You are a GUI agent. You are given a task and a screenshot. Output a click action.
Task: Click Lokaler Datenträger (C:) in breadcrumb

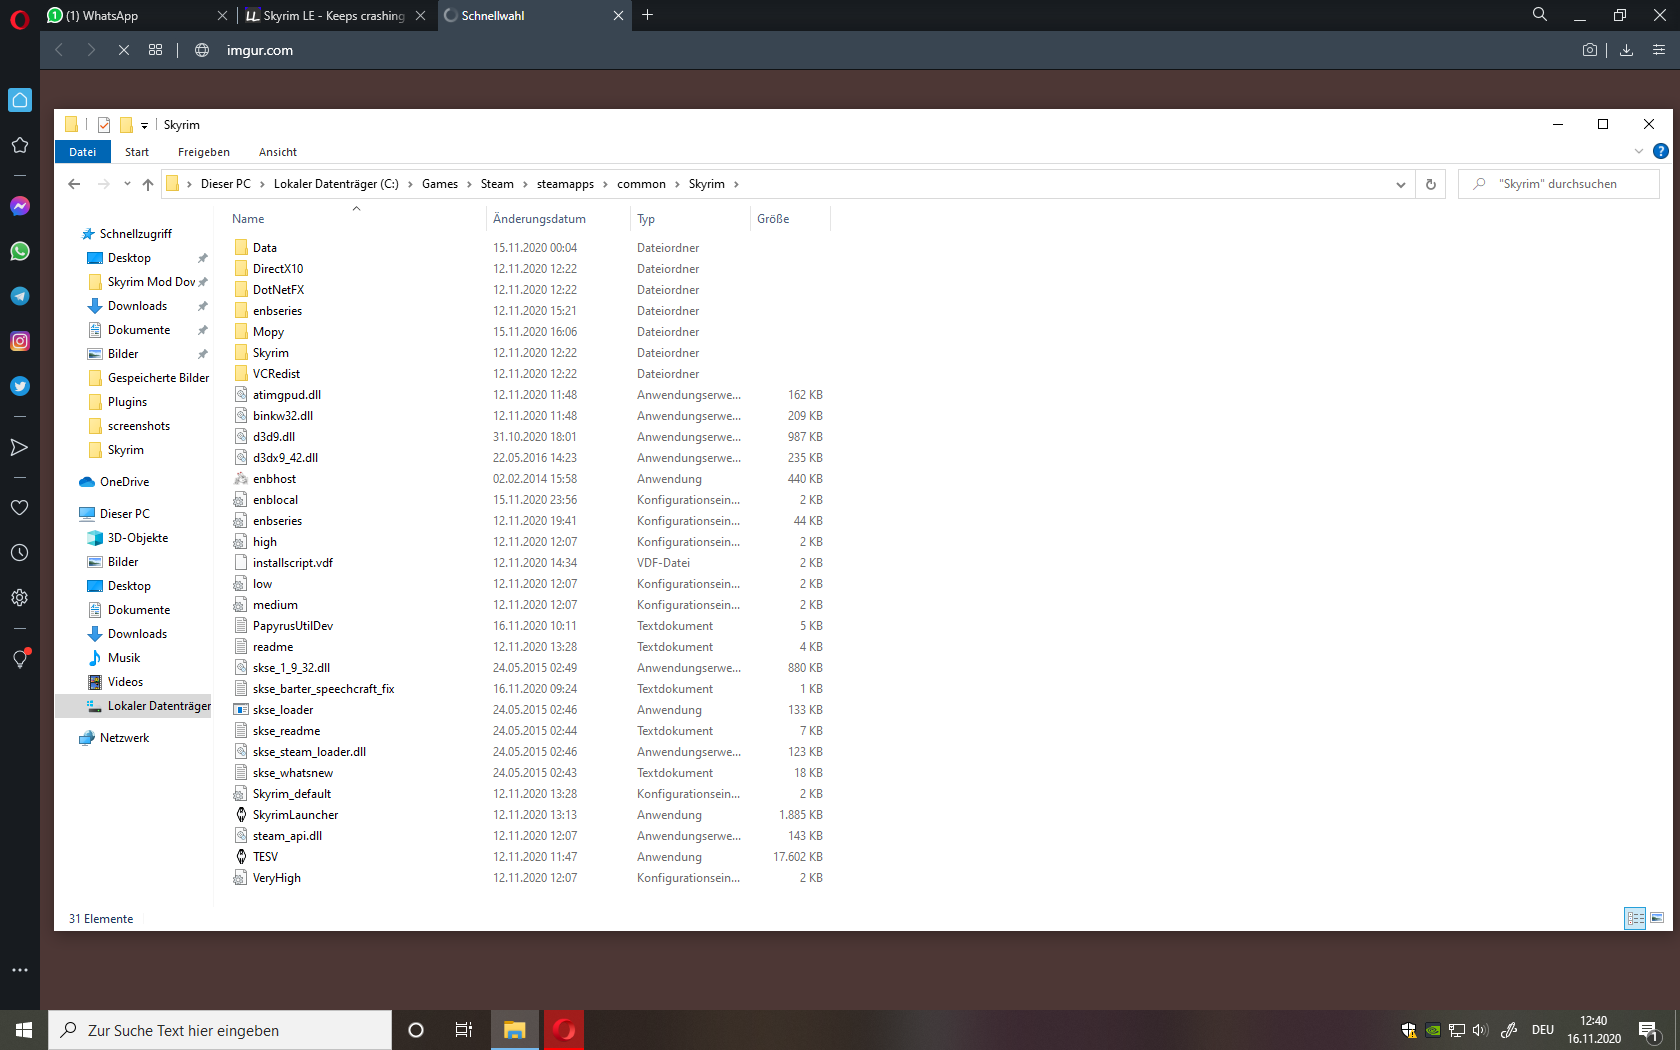336,184
